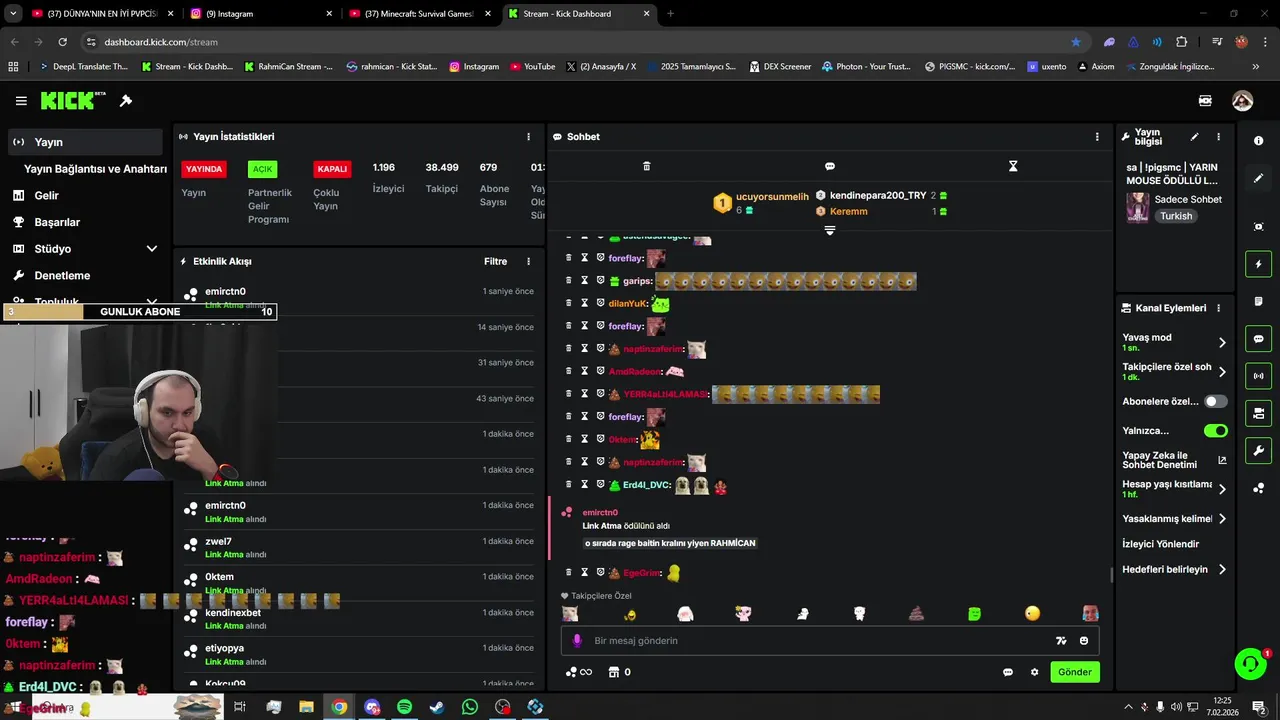
Task: Open Yayın Bağlantısı ve Anahtarı
Action: [x=95, y=169]
